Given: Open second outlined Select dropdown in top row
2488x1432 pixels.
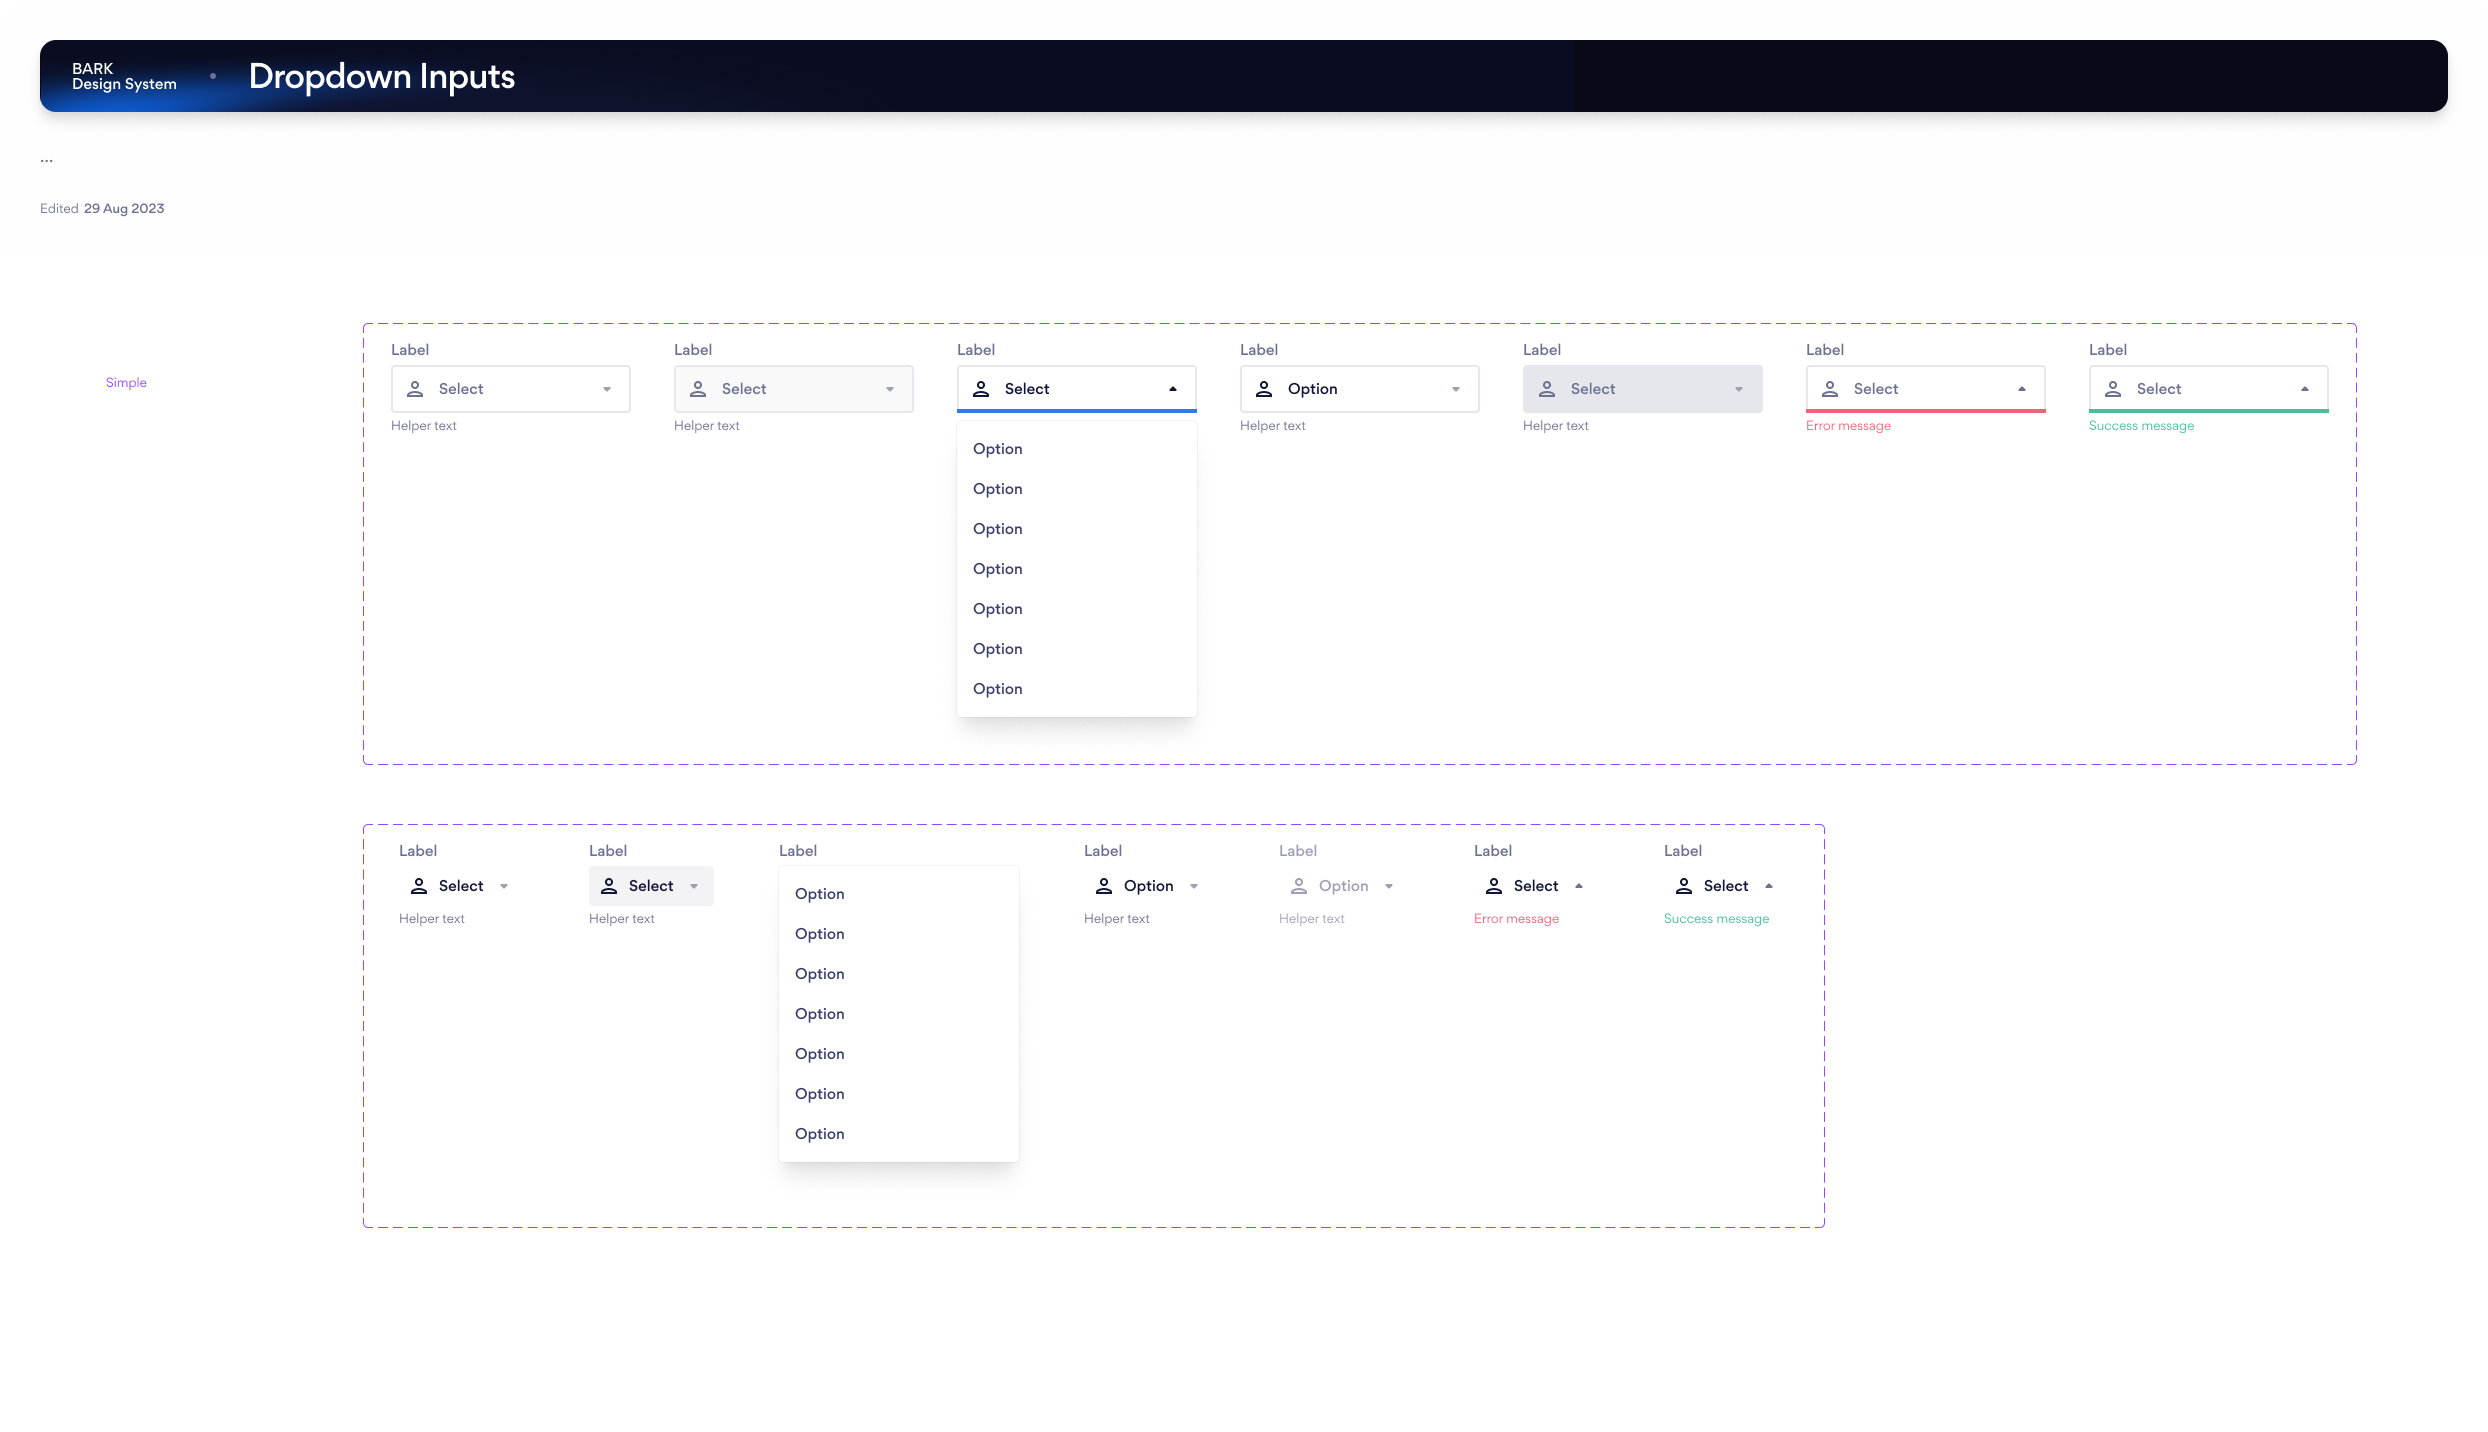Looking at the screenshot, I should 793,389.
